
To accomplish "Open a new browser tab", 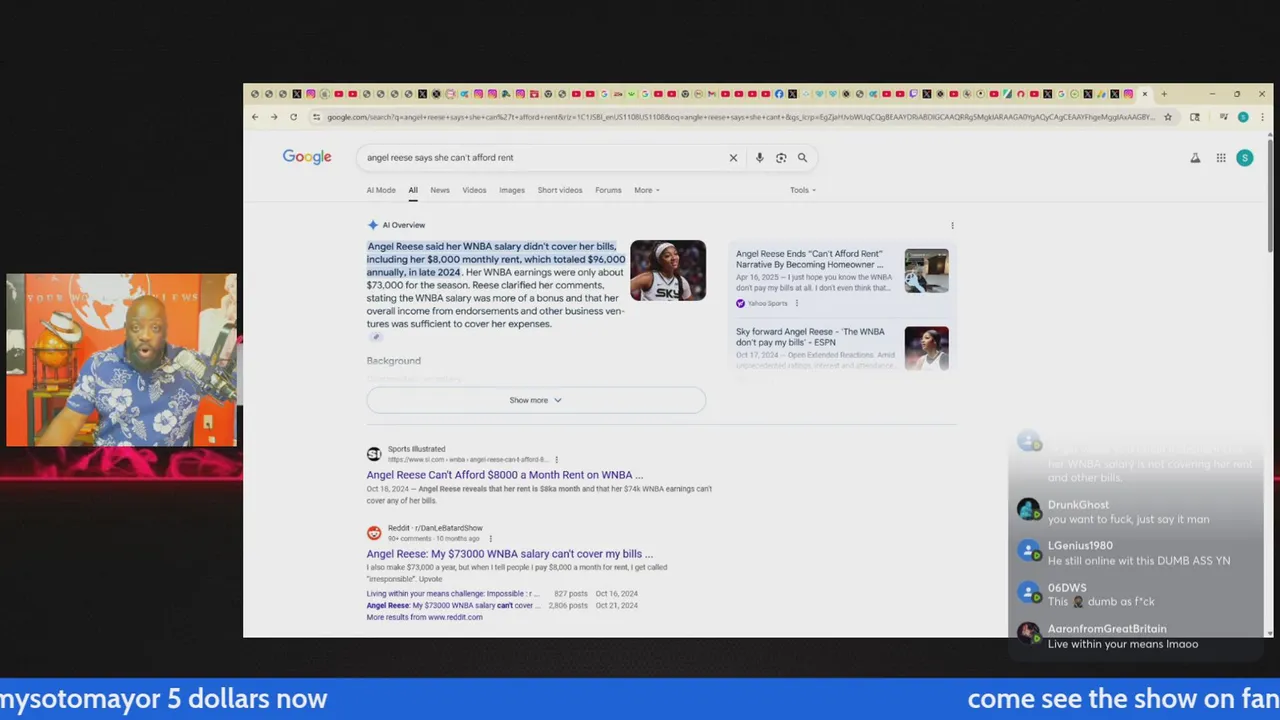I will 1164,94.
